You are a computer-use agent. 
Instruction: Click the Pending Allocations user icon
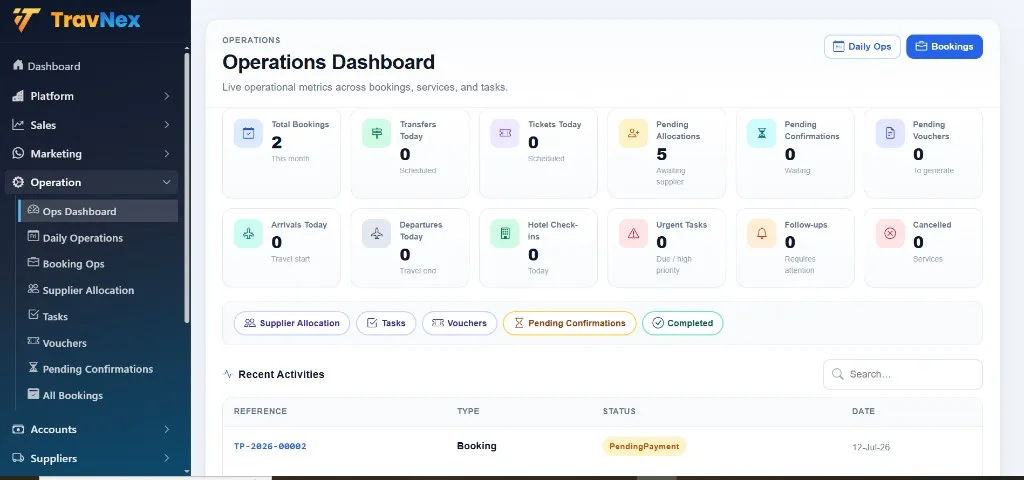[x=633, y=133]
